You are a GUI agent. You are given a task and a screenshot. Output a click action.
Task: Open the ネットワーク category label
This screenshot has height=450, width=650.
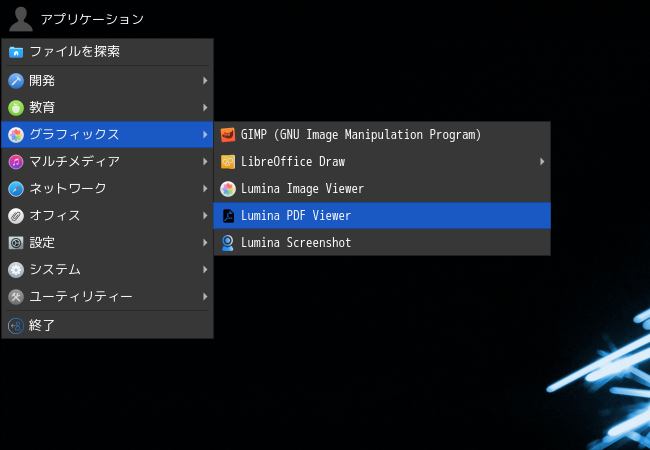point(68,189)
